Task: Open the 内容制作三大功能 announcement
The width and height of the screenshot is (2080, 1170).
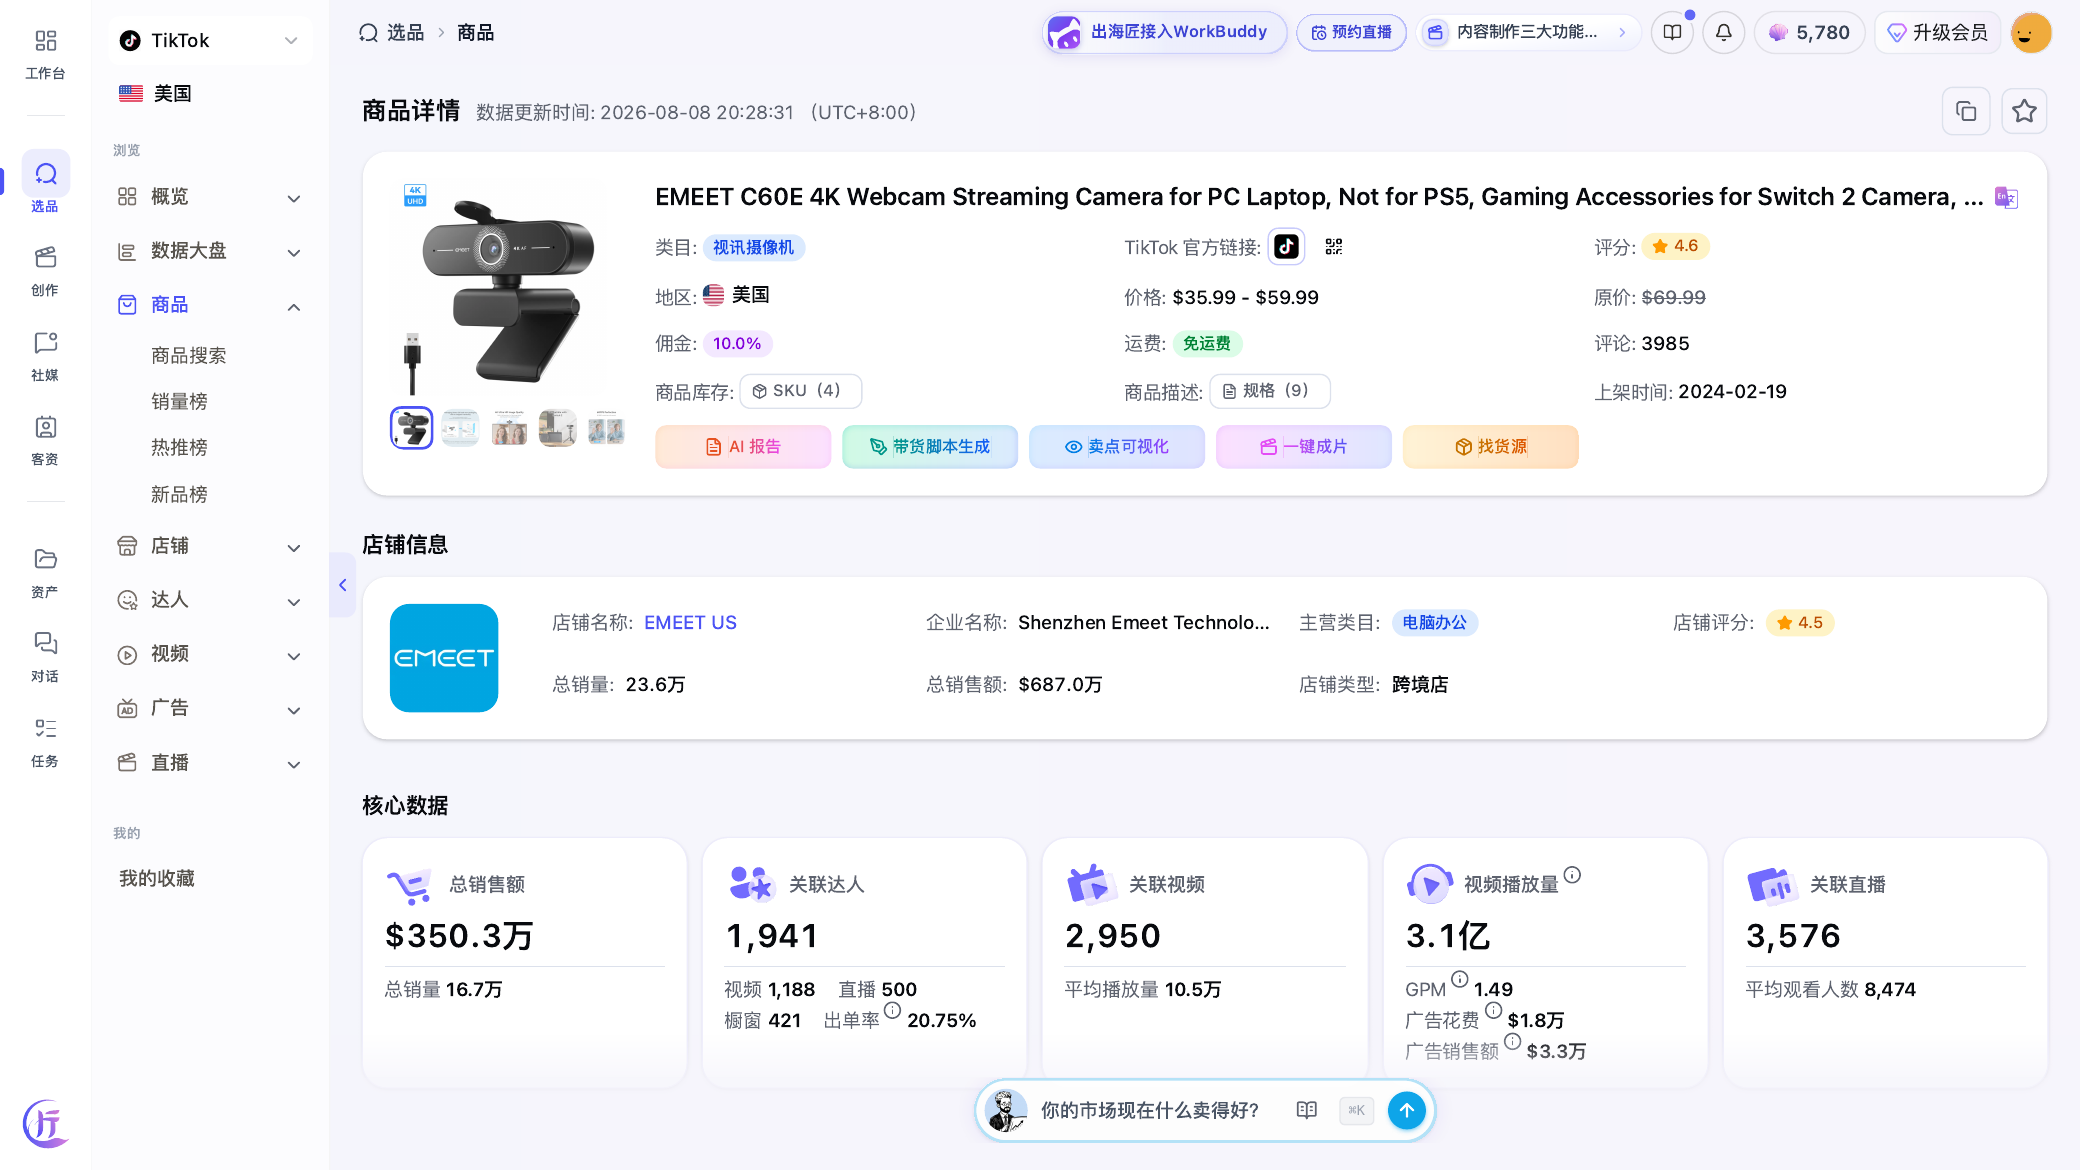Action: pos(1528,32)
